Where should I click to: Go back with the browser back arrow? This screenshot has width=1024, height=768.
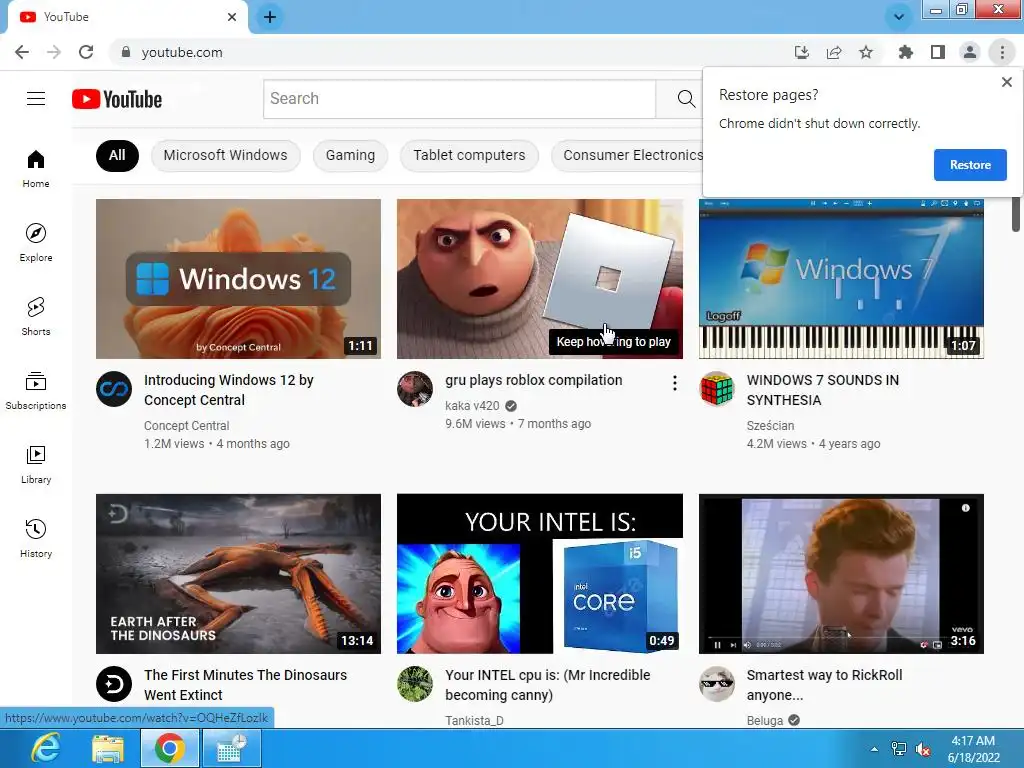22,52
